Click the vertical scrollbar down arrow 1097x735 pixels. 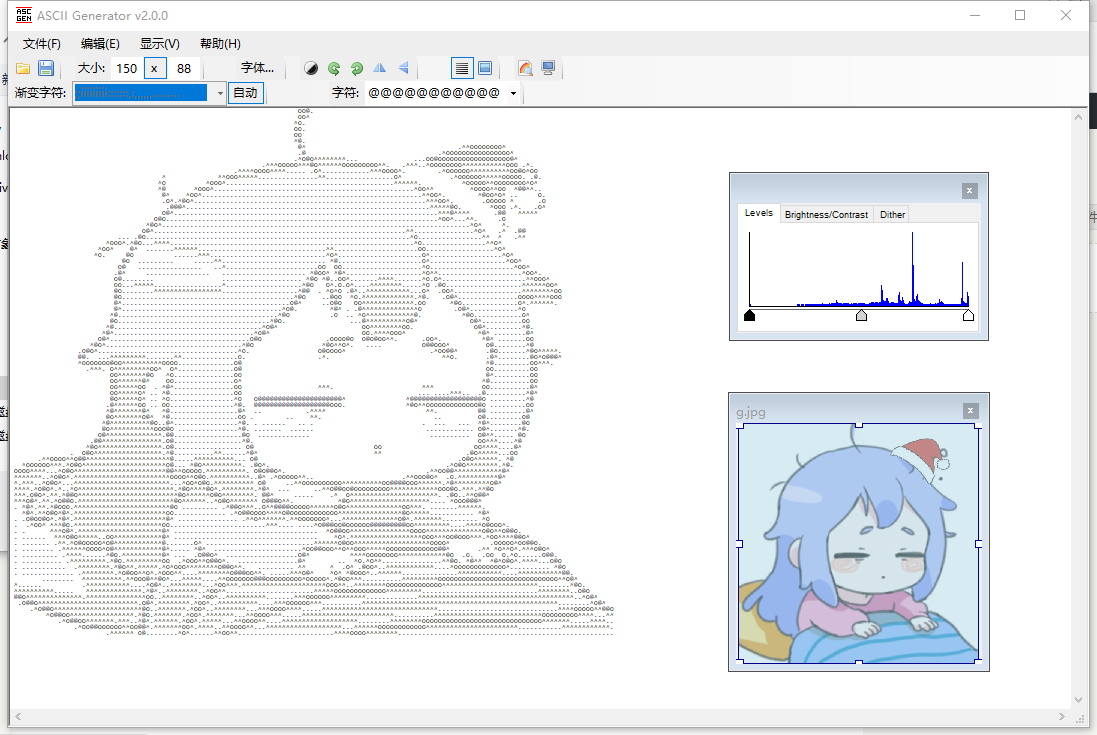1078,699
